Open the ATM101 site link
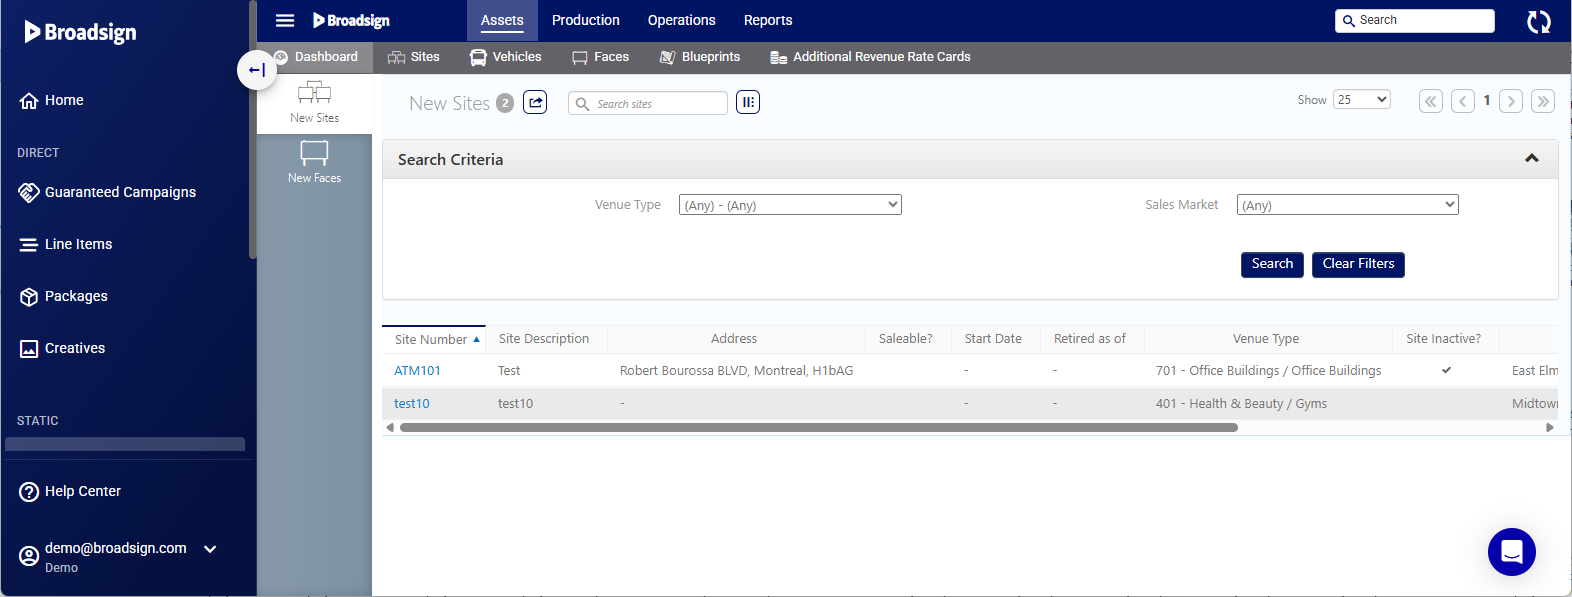Image resolution: width=1572 pixels, height=597 pixels. point(417,371)
